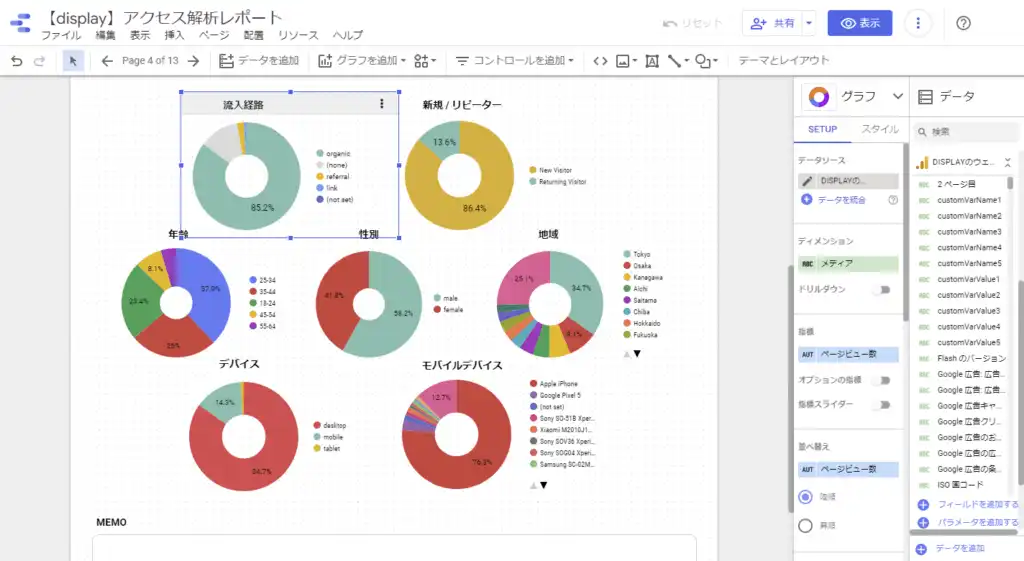The width and height of the screenshot is (1024, 561).
Task: Select the 昇順 radio button
Action: [805, 525]
